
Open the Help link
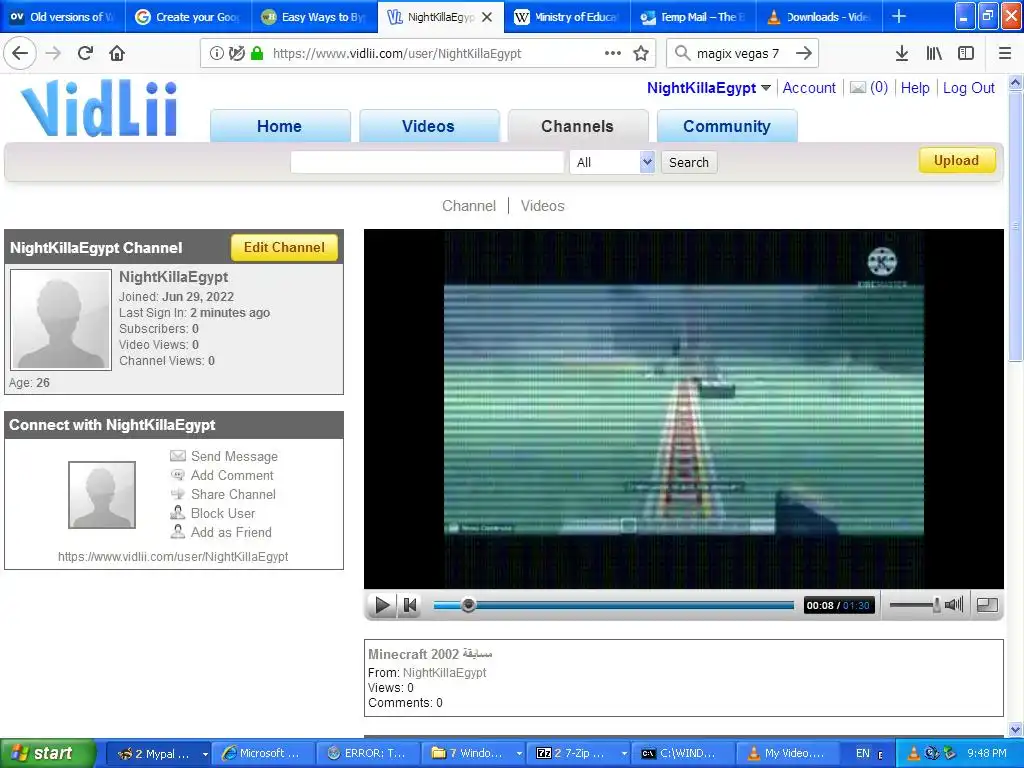pos(915,88)
